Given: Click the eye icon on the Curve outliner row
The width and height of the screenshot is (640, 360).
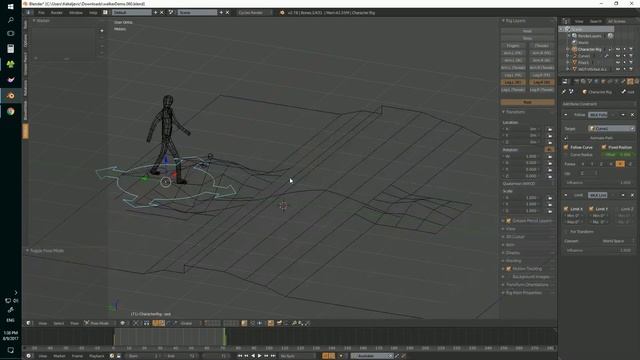Looking at the screenshot, I should click(618, 56).
